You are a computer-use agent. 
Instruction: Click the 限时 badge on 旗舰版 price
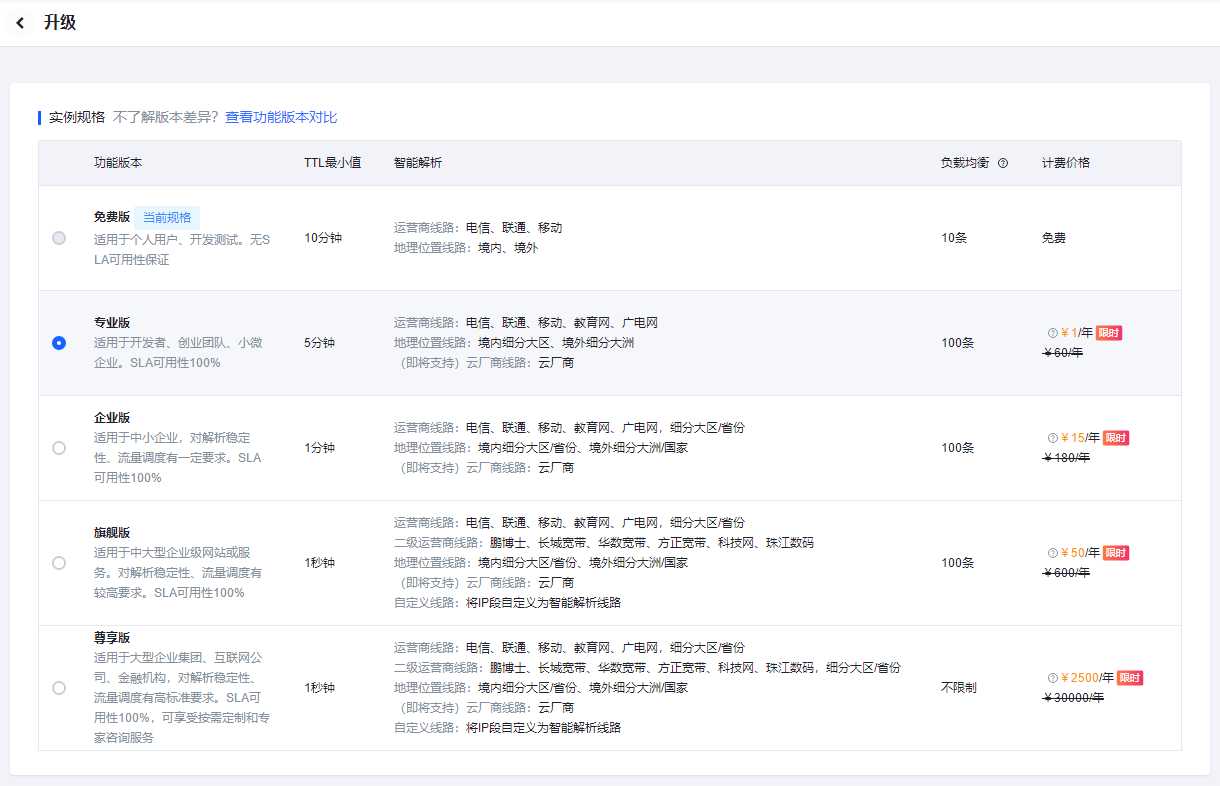coord(1116,553)
